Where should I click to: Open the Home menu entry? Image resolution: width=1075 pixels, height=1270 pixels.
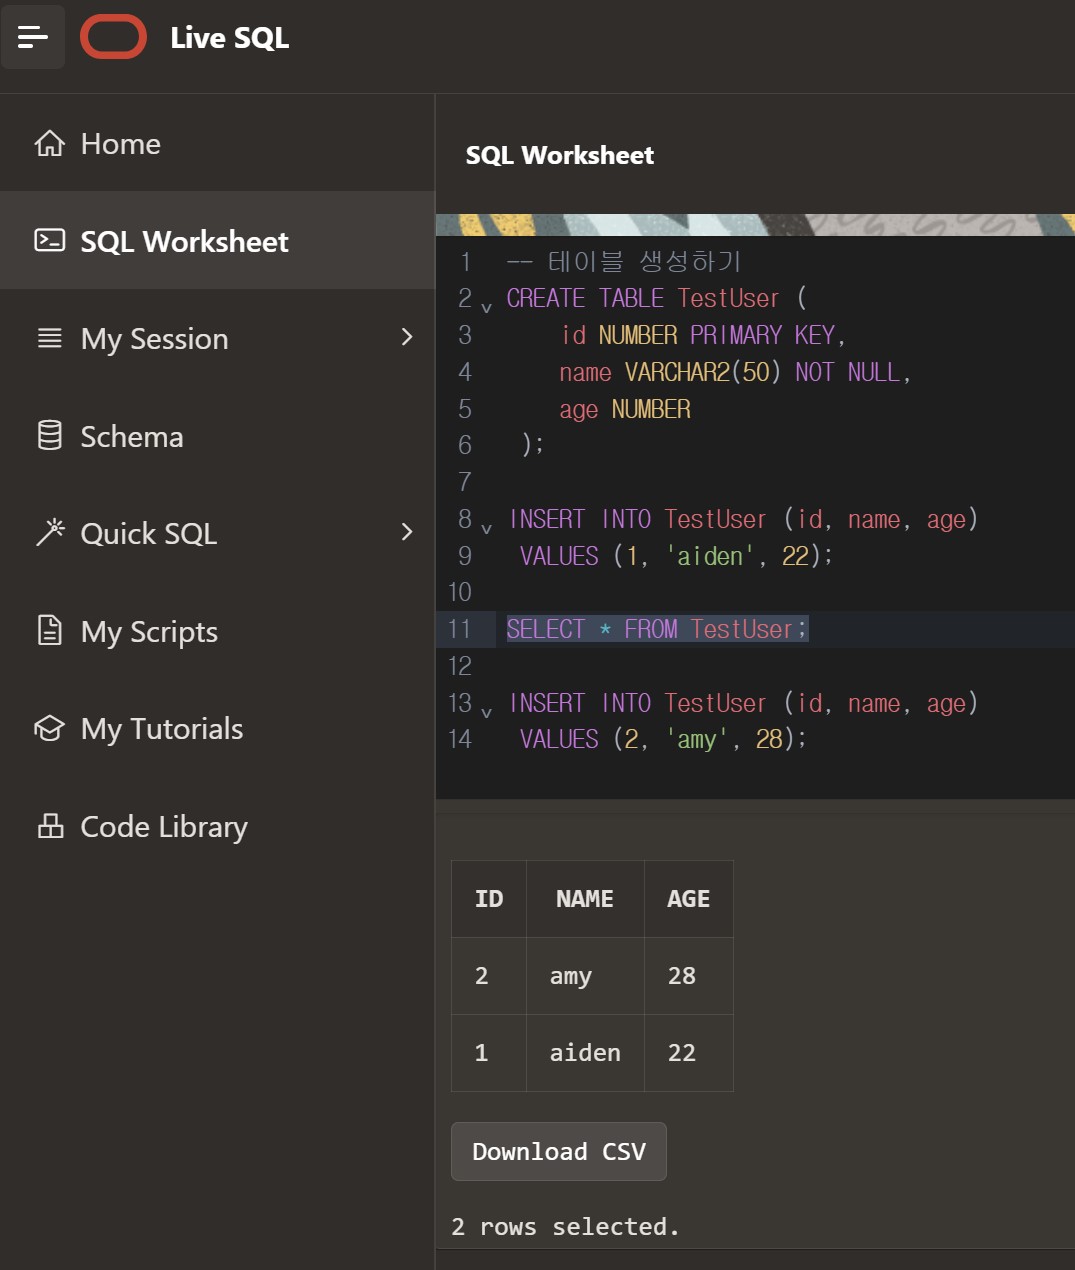tap(217, 143)
